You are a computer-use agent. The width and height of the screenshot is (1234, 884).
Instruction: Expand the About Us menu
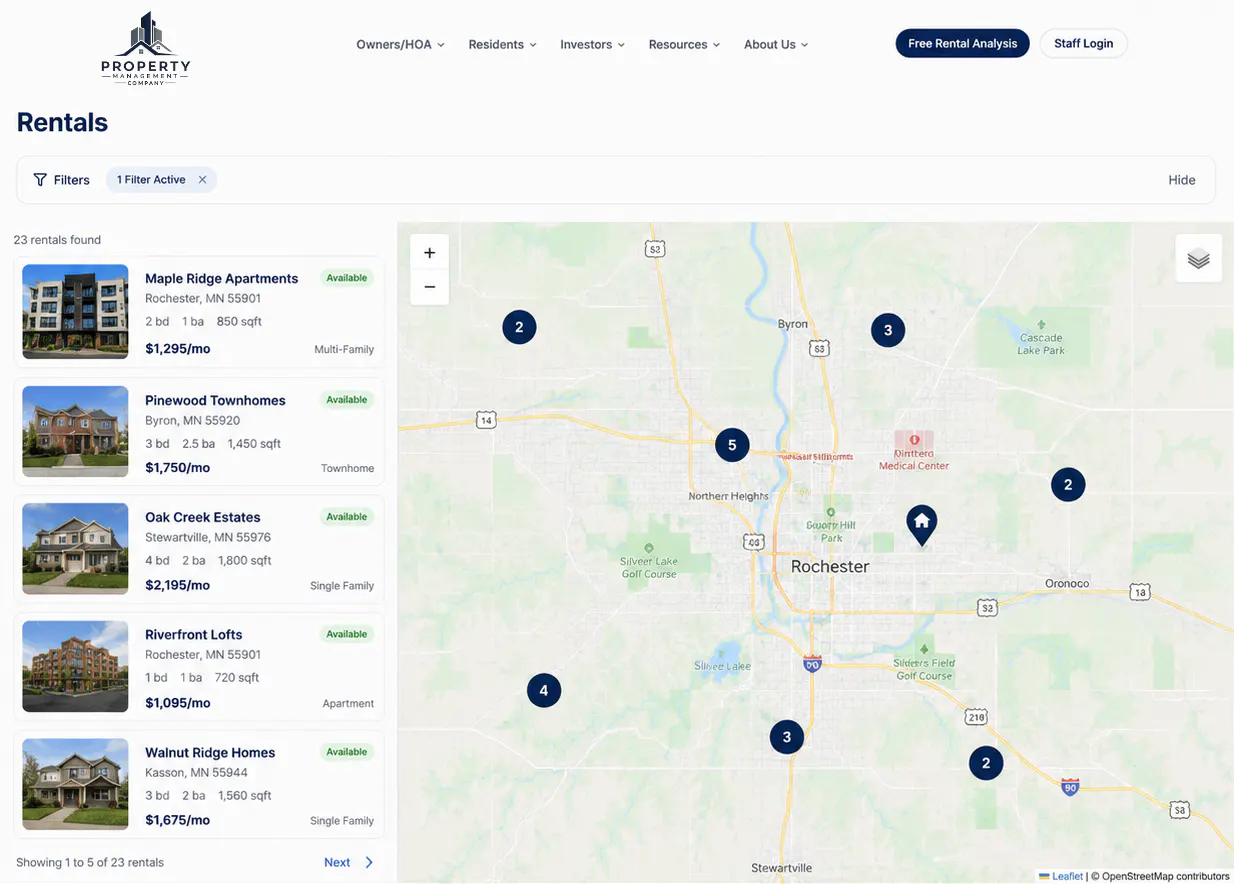click(x=776, y=44)
